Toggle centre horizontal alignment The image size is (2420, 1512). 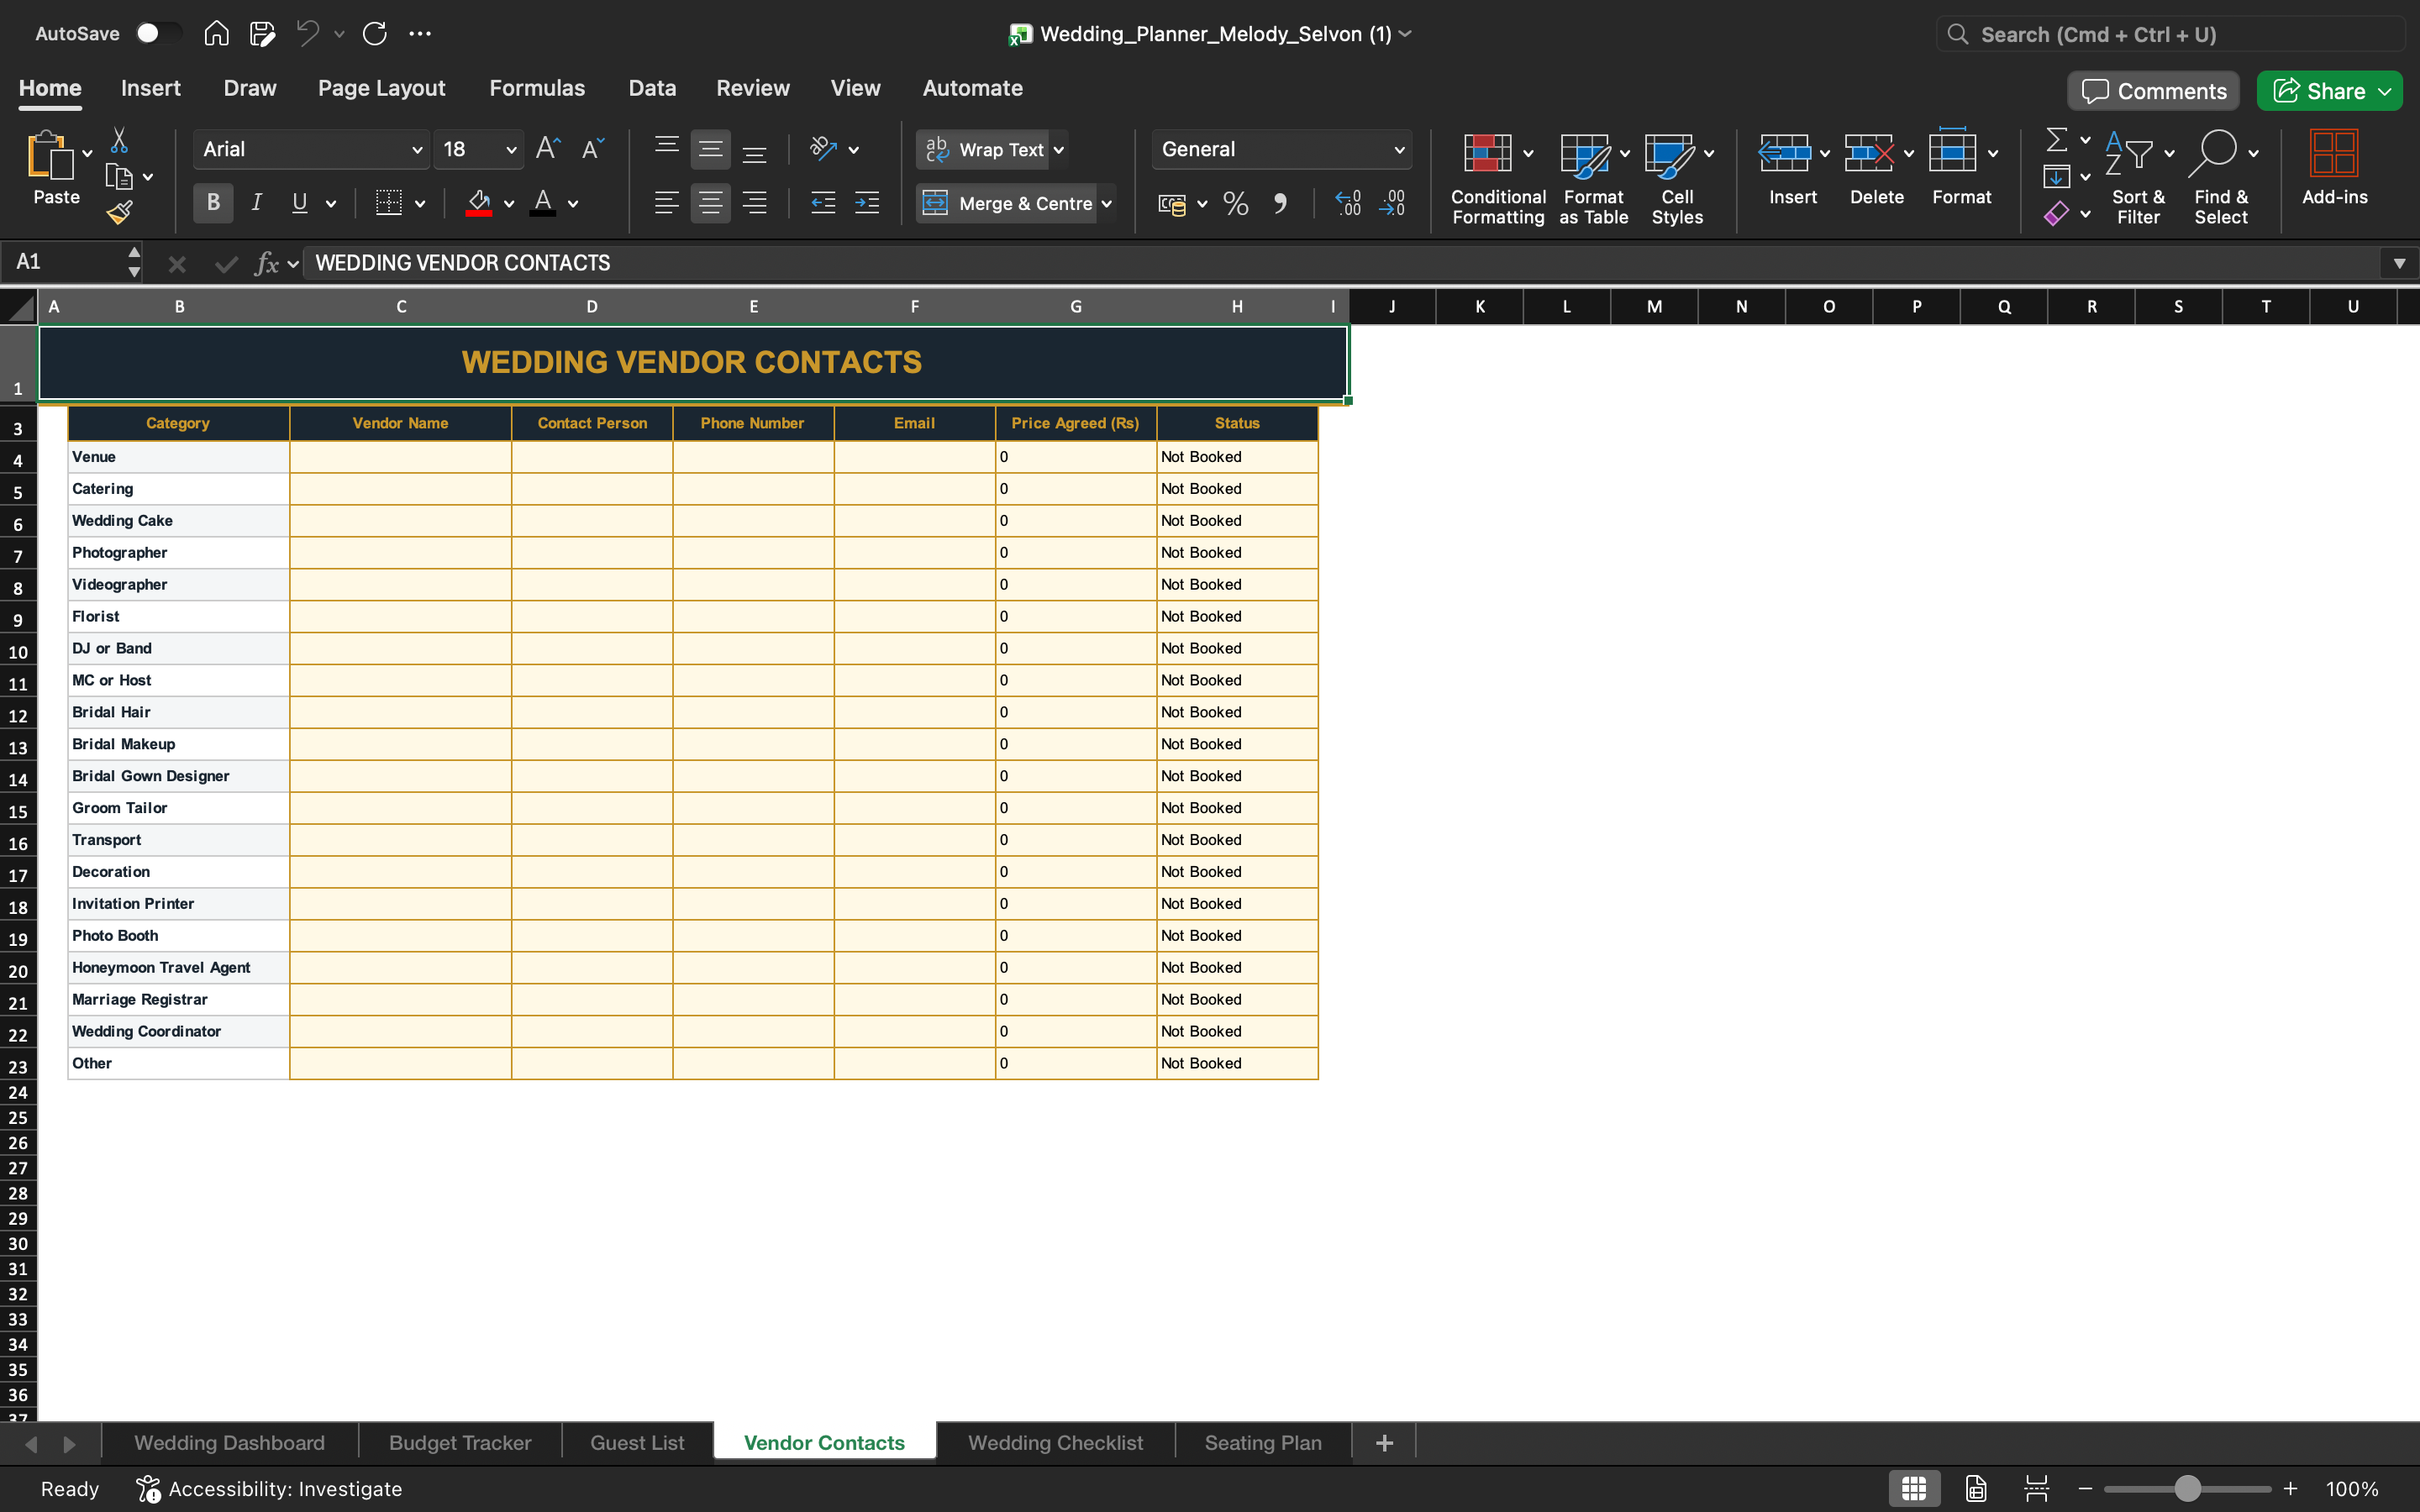pyautogui.click(x=710, y=203)
